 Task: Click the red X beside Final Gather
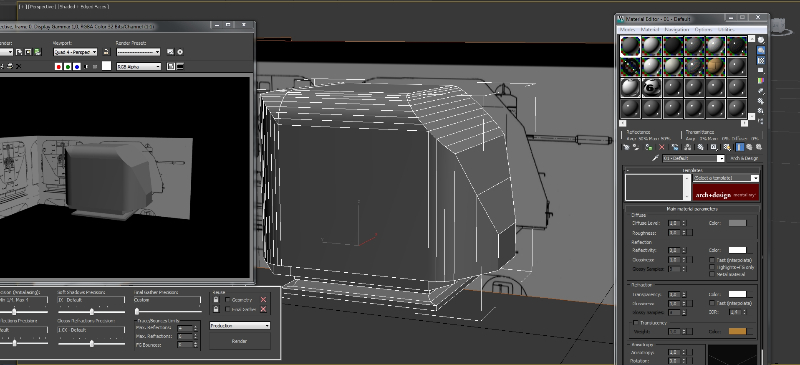point(263,309)
